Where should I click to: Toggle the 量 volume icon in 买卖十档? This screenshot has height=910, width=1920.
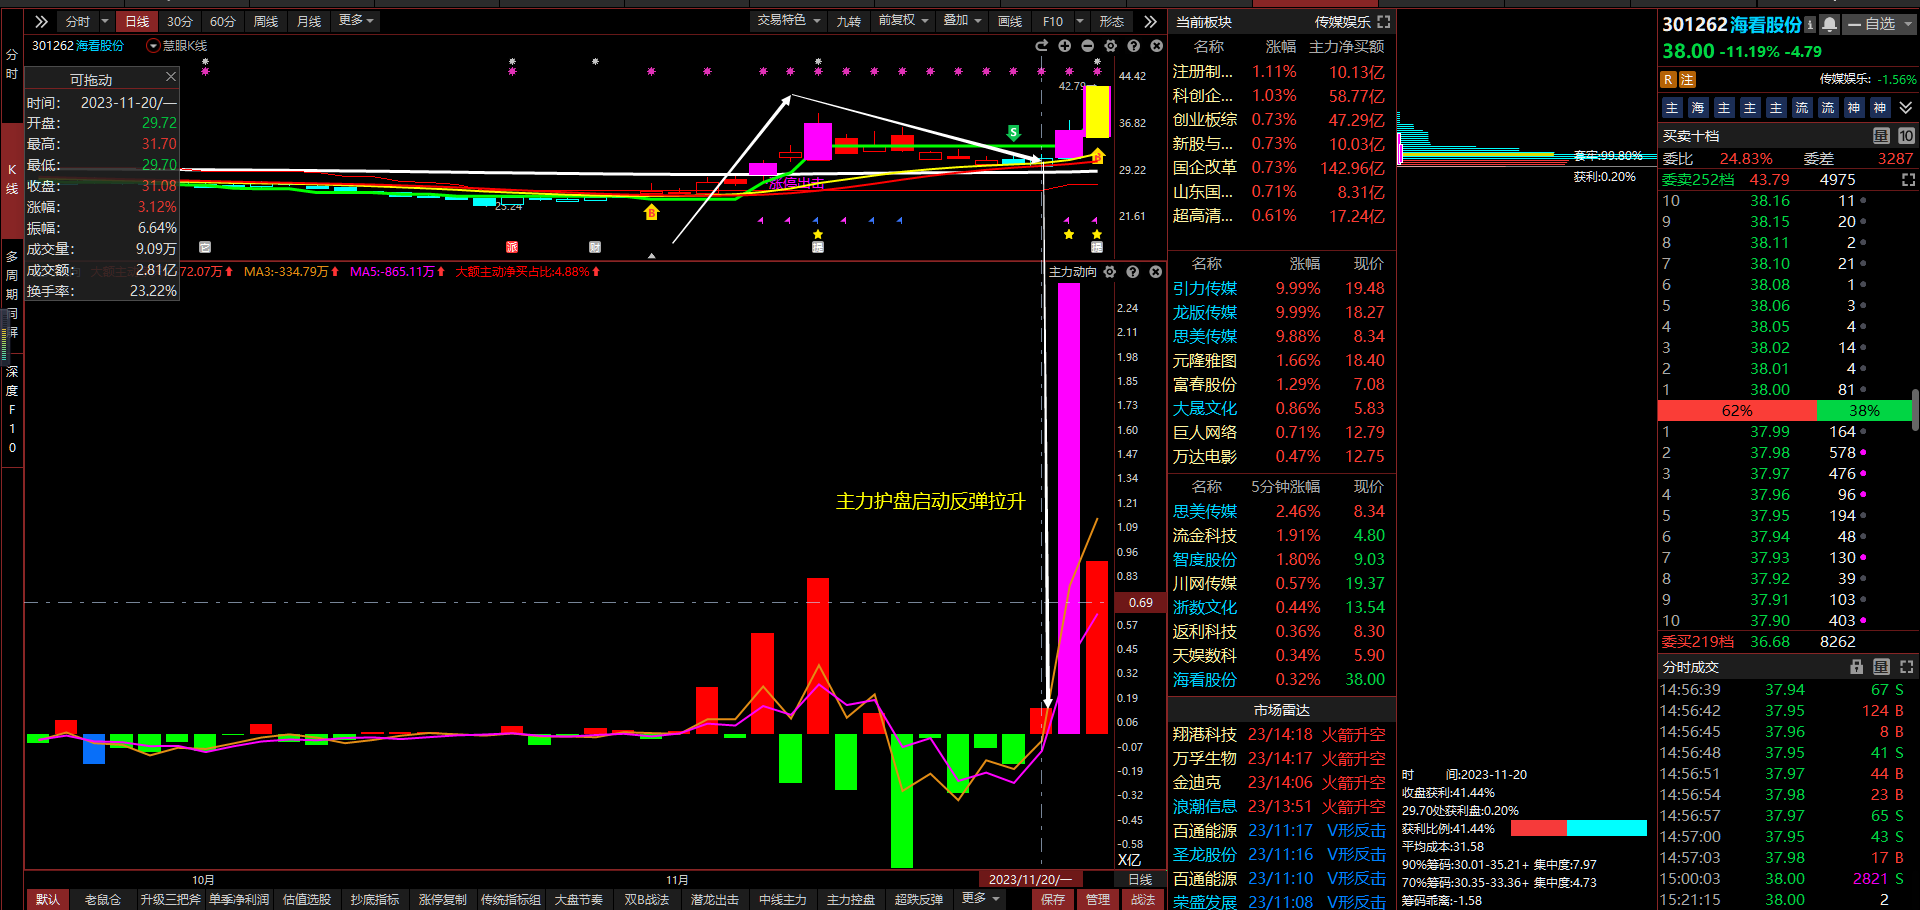point(1881,136)
